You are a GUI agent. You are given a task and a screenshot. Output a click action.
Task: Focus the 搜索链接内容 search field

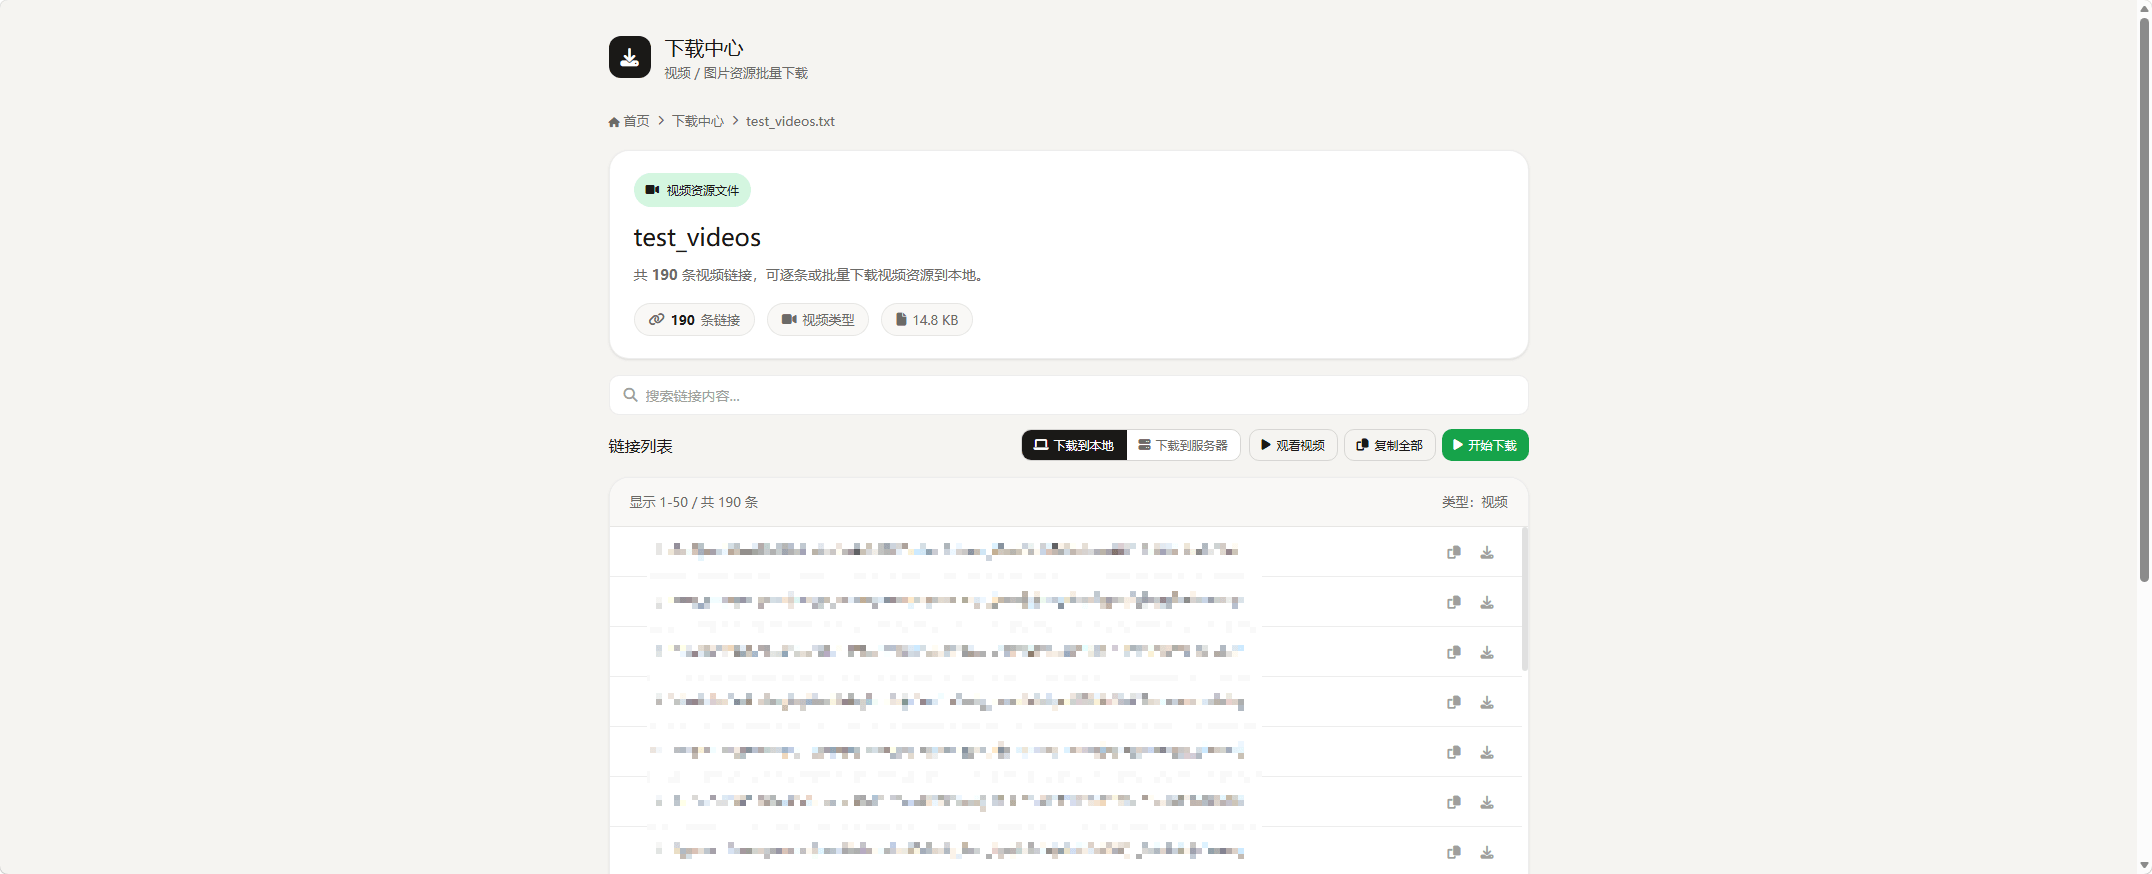[1069, 395]
